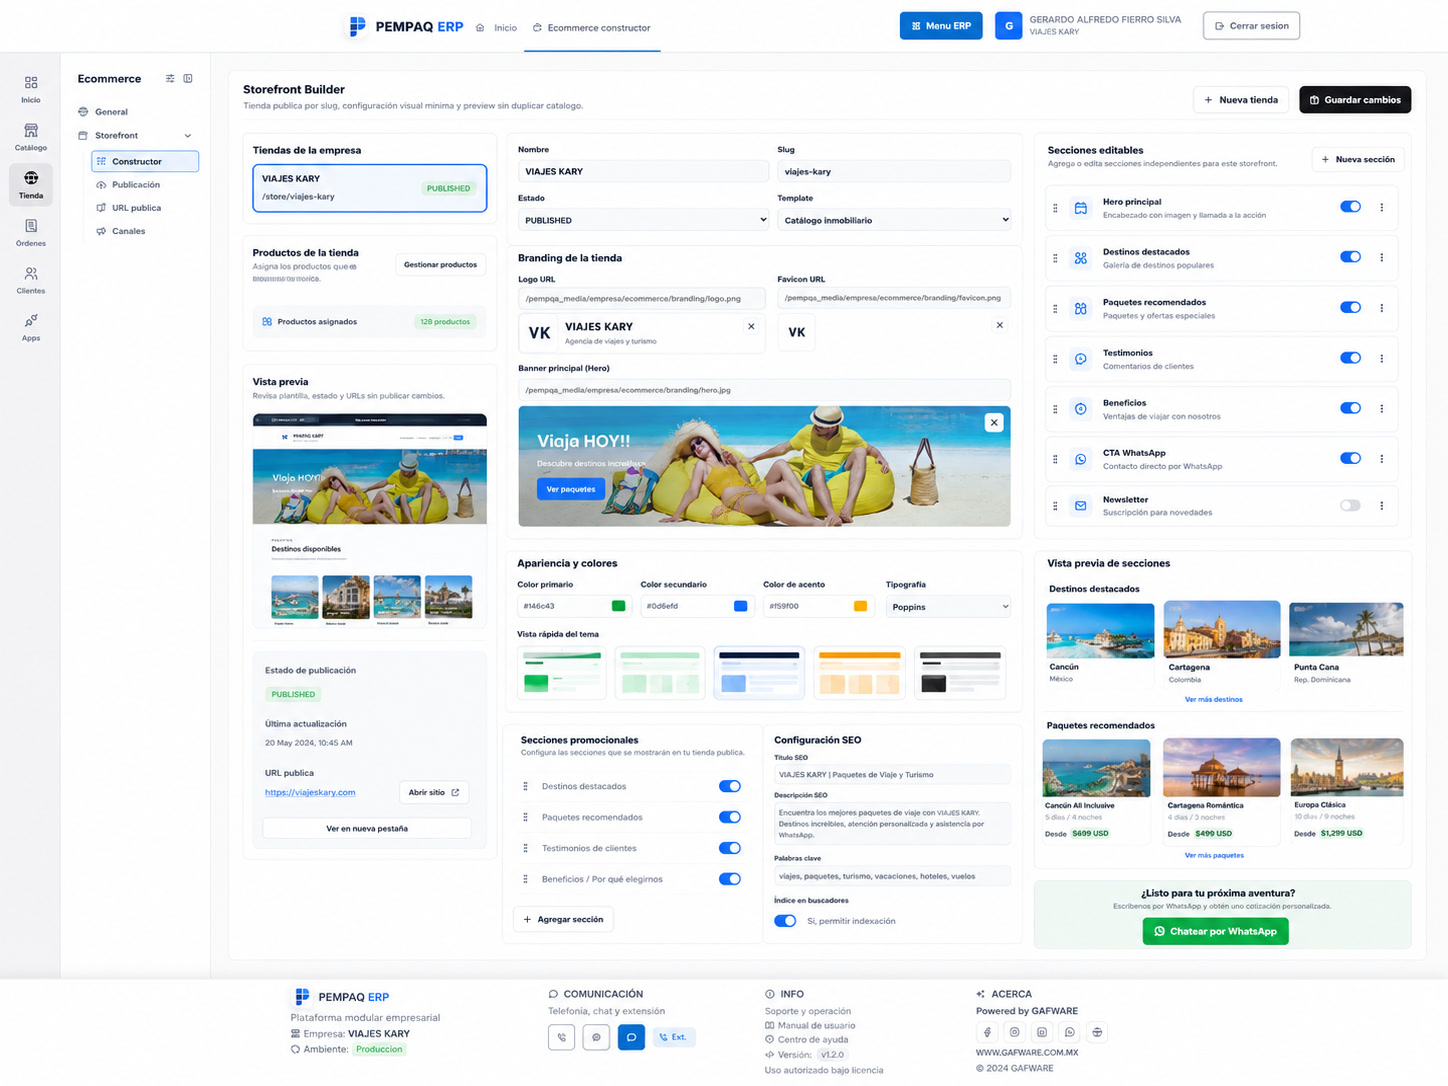Viewport: 1448px width, 1086px height.
Task: Open Publicación under Storefront
Action: pyautogui.click(x=136, y=185)
